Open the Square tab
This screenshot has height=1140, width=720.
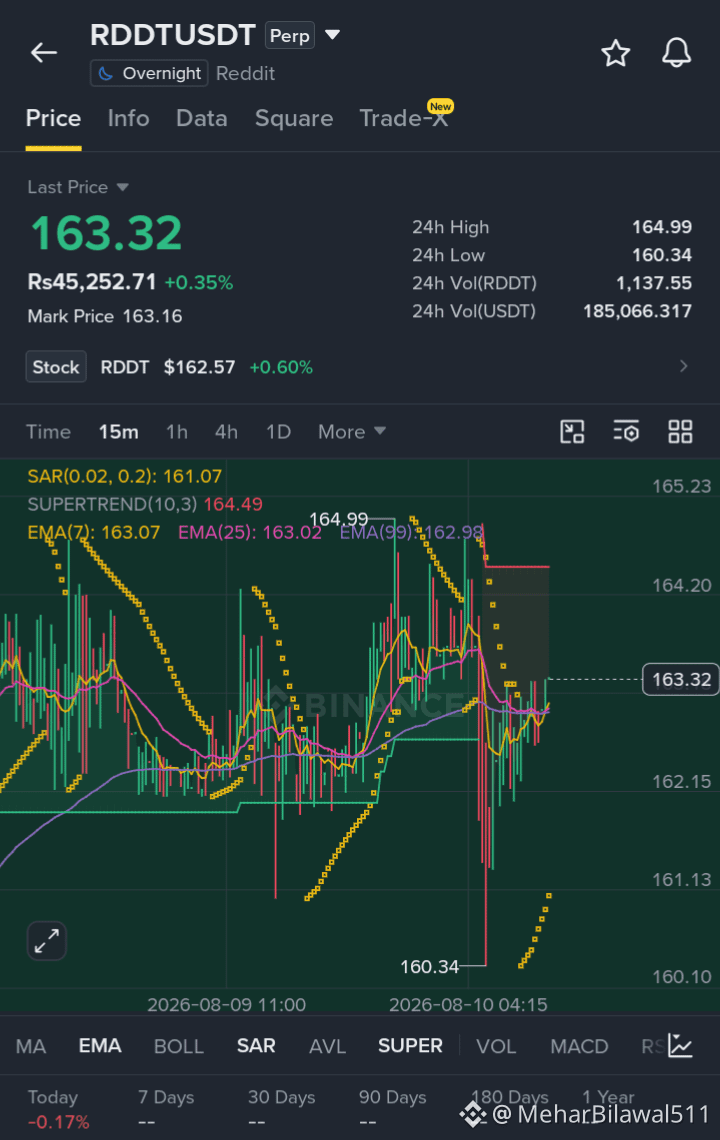(294, 119)
